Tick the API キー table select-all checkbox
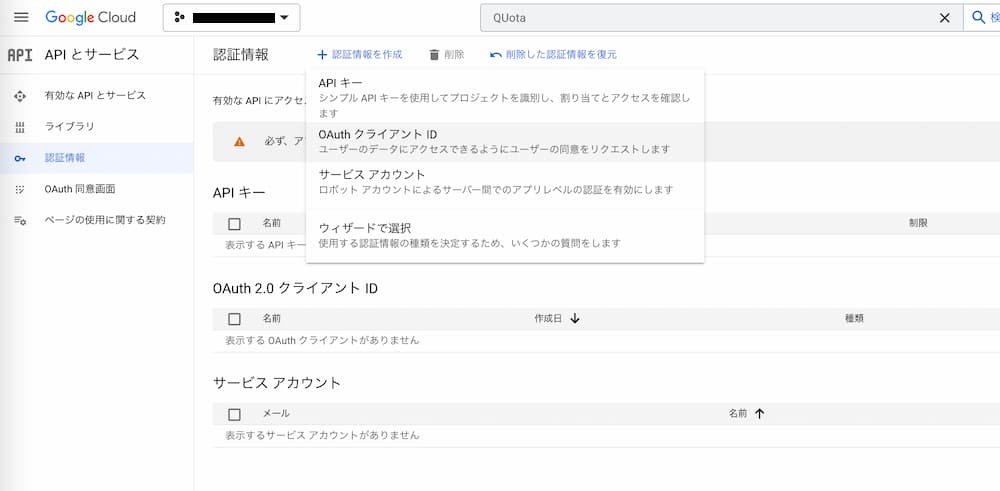Image resolution: width=1000 pixels, height=491 pixels. pos(234,224)
